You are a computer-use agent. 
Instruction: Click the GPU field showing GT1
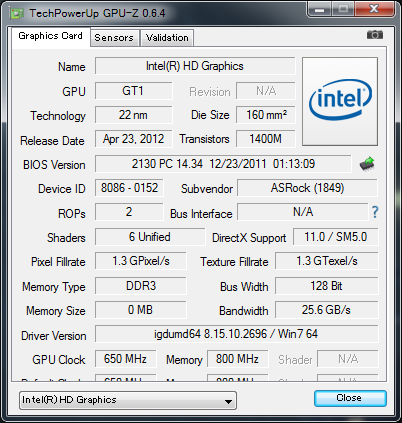point(133,91)
